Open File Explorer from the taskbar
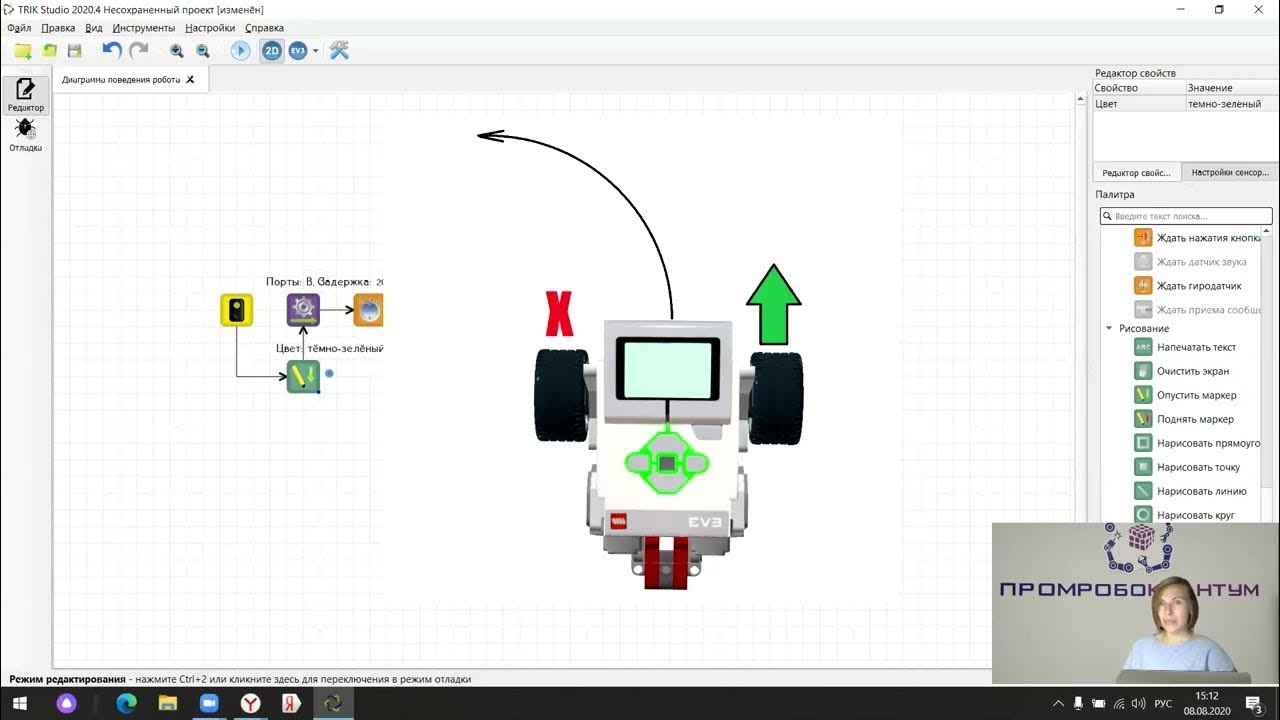 pos(168,704)
